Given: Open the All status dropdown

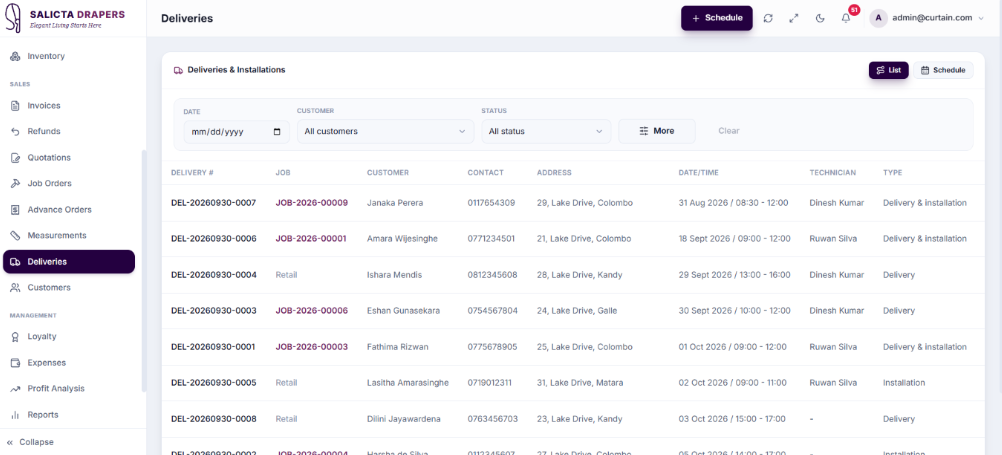Looking at the screenshot, I should tap(546, 132).
